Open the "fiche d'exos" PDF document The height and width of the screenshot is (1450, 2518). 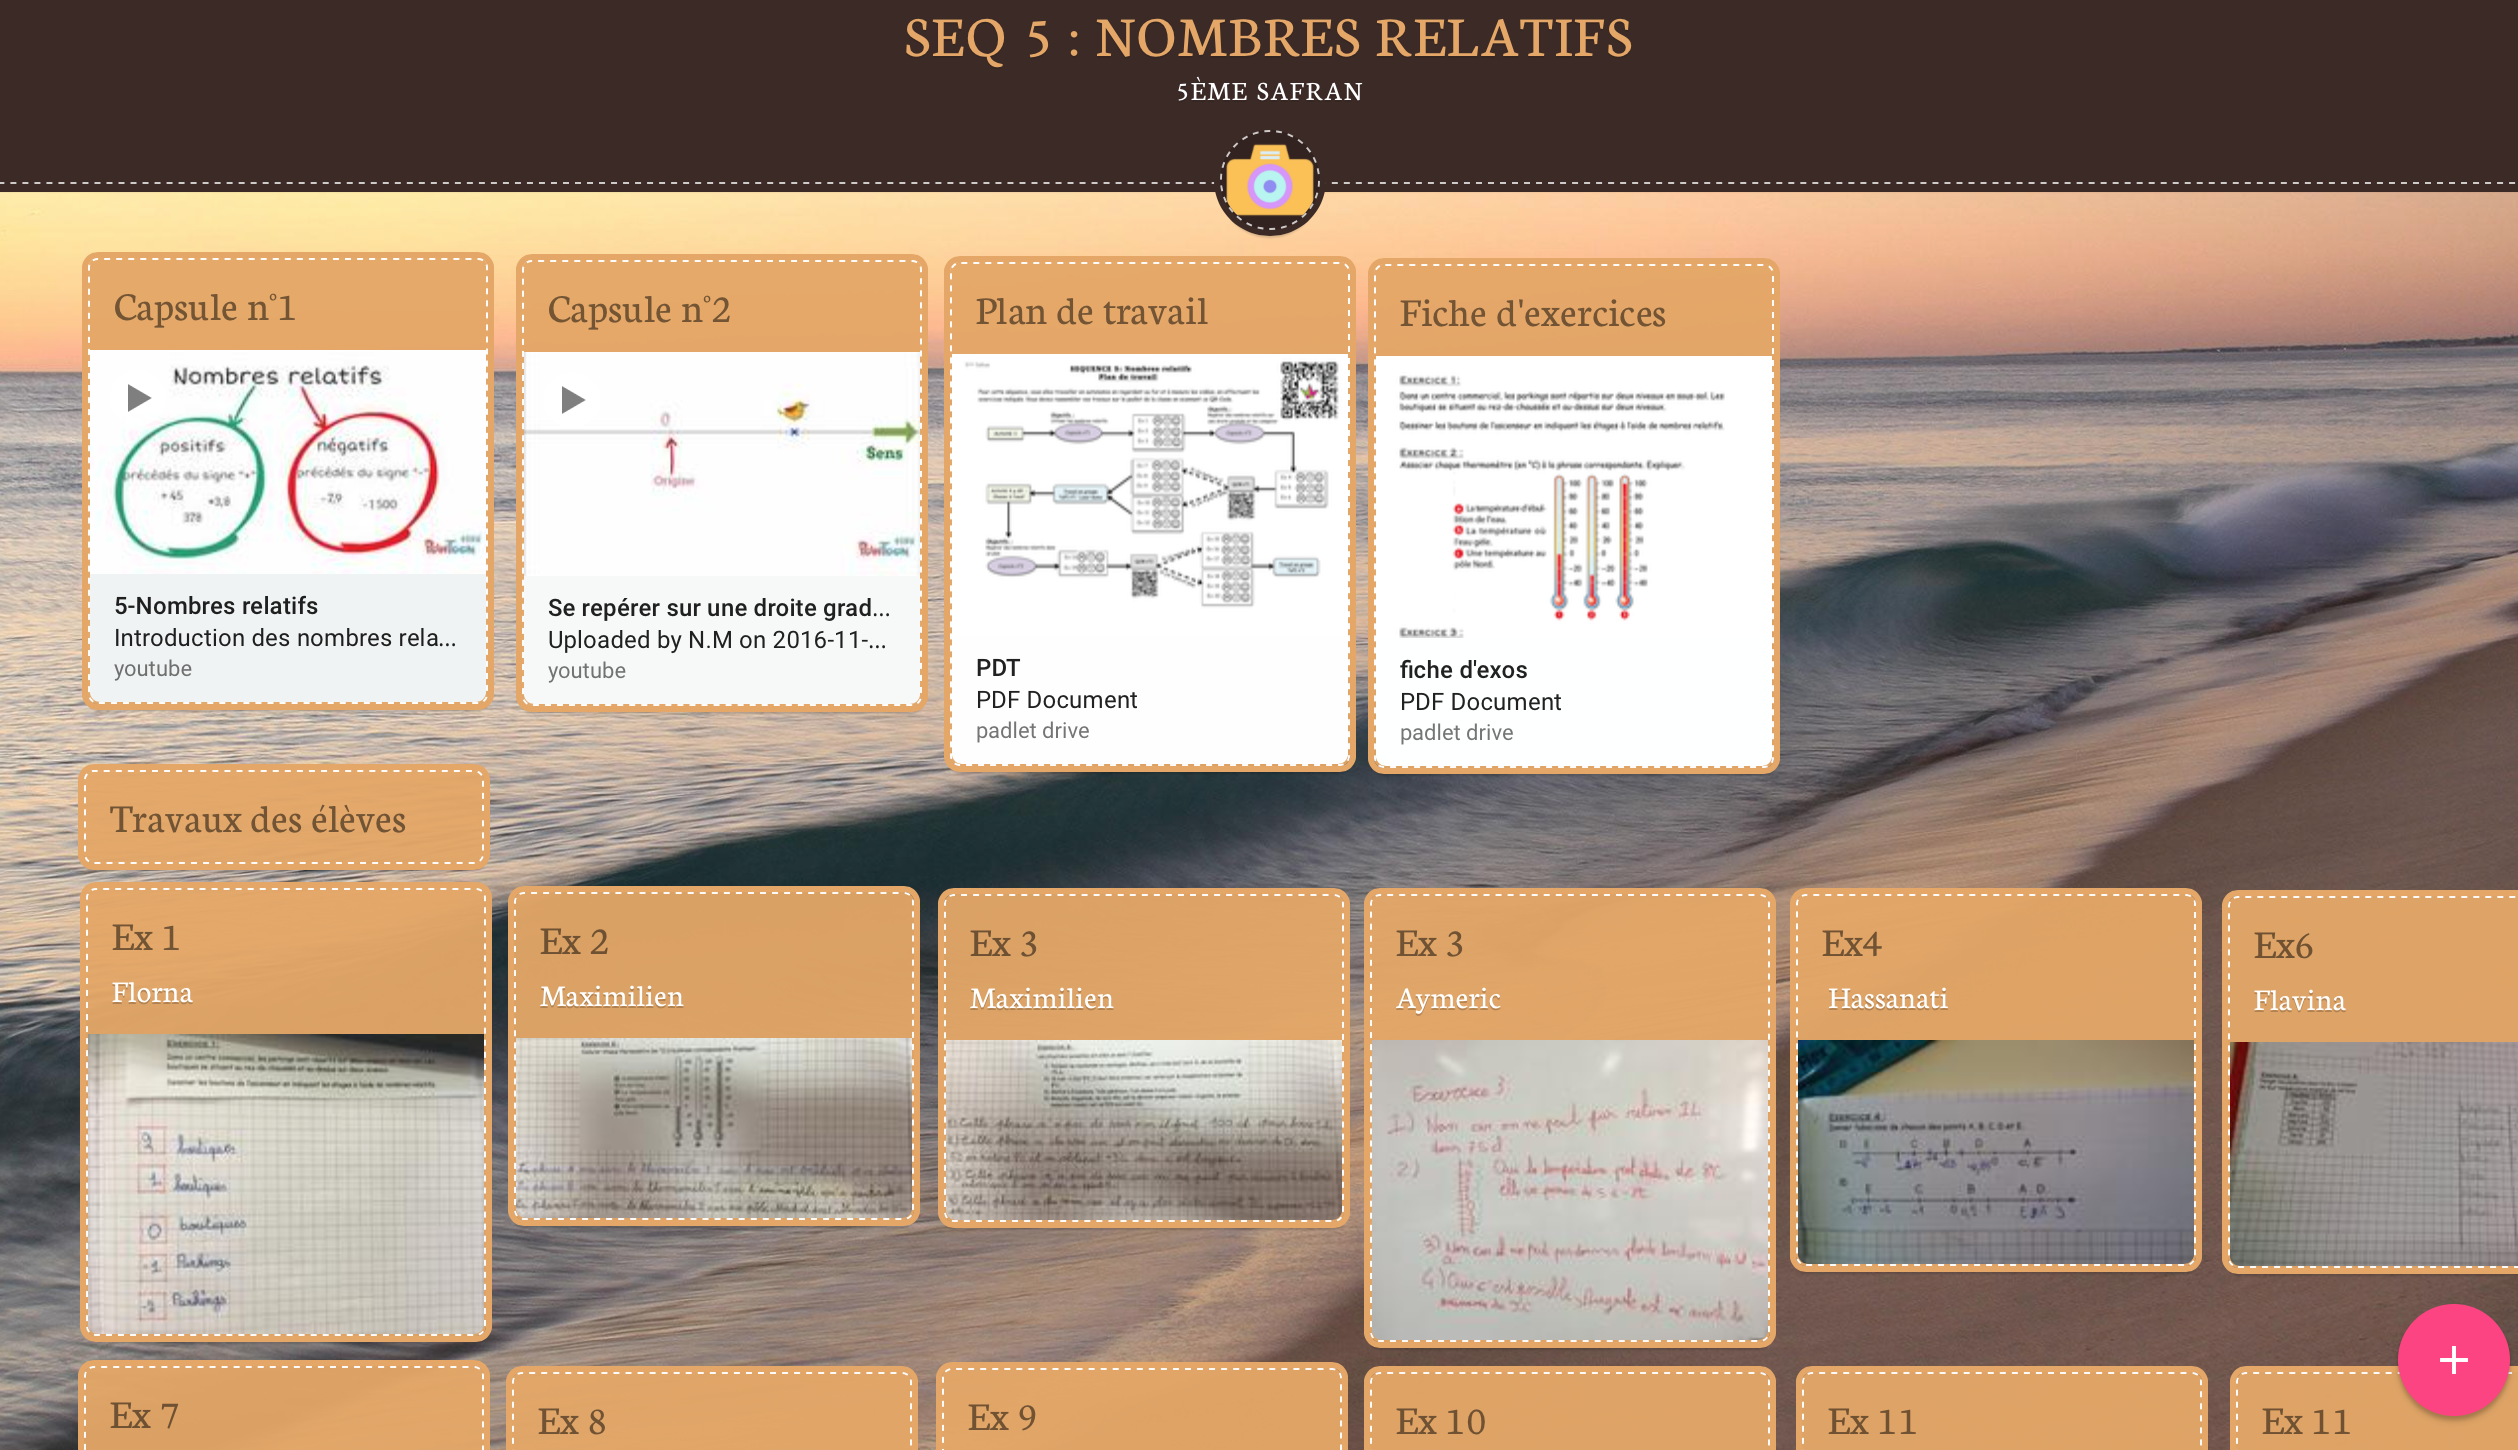click(1464, 670)
